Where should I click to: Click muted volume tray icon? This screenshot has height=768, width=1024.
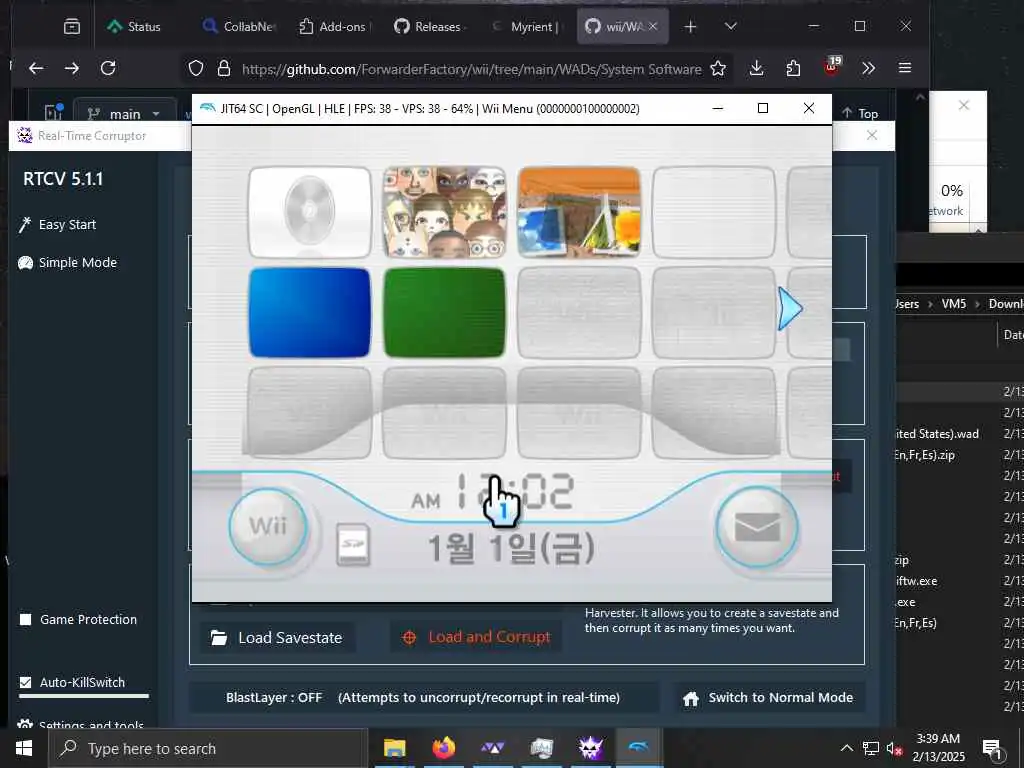pyautogui.click(x=894, y=748)
